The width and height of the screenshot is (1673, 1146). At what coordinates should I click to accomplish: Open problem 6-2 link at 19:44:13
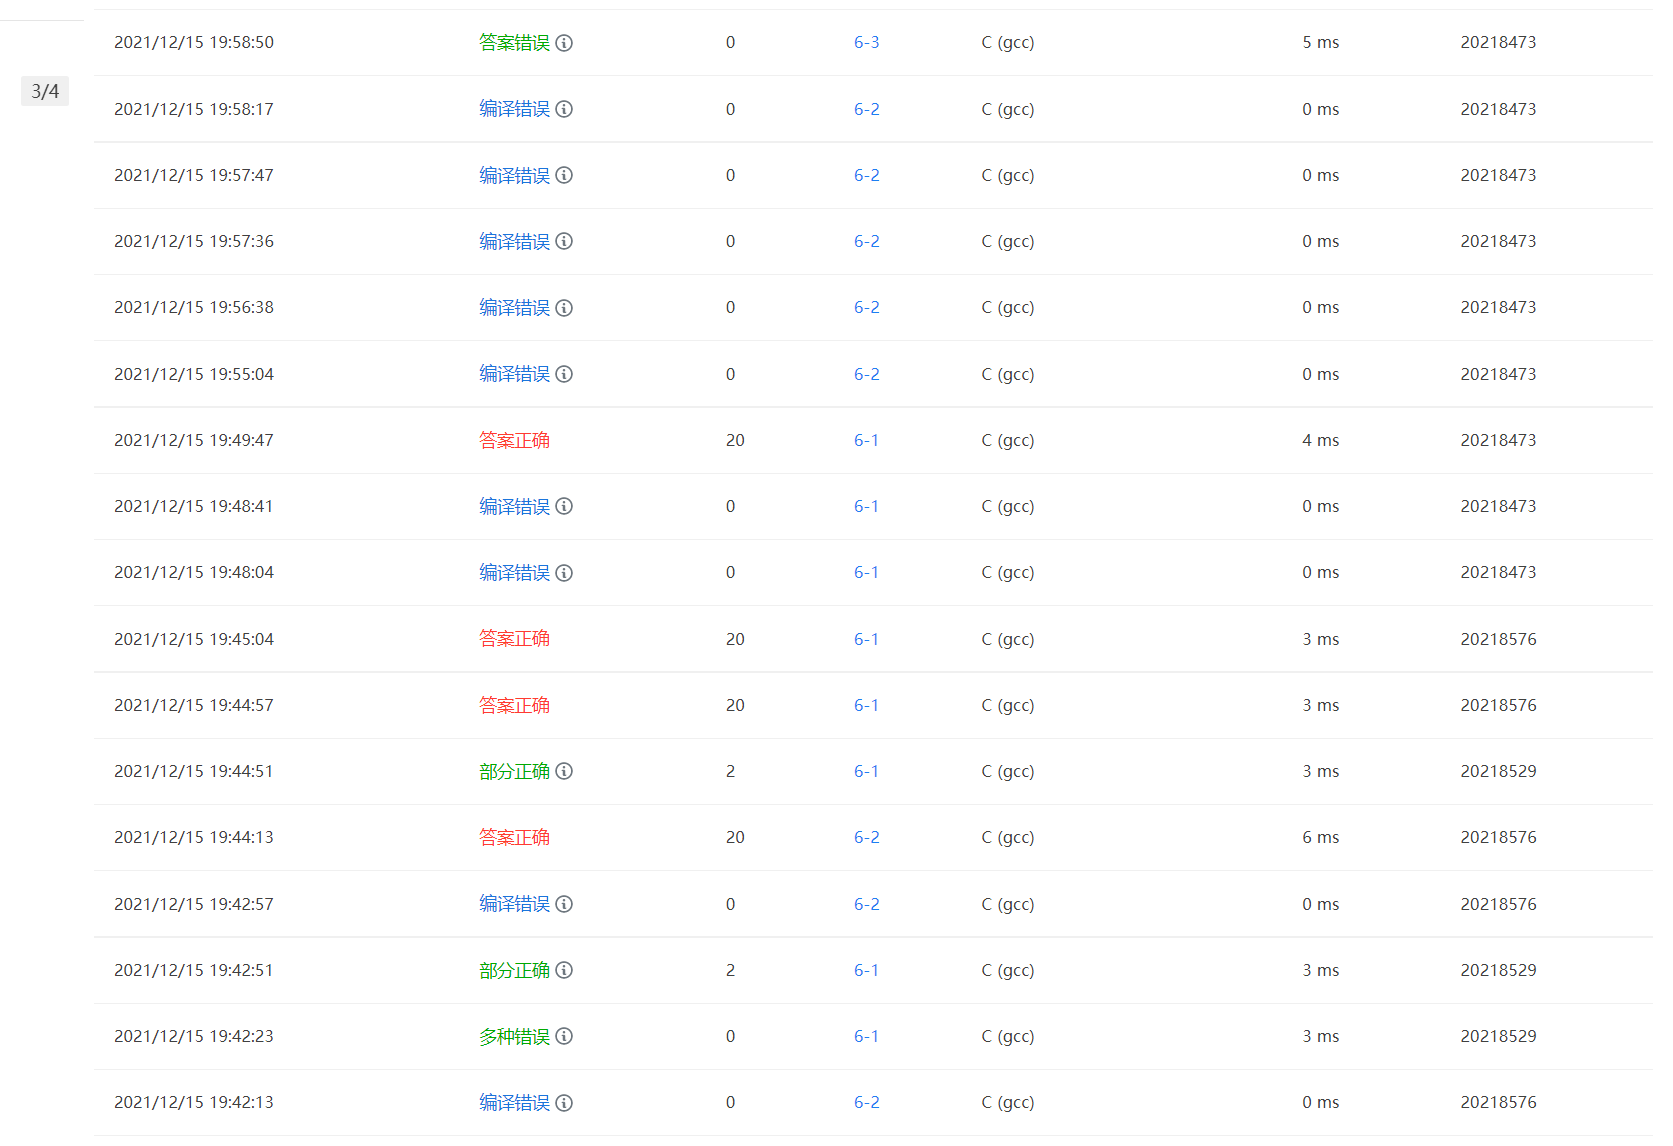coord(867,837)
